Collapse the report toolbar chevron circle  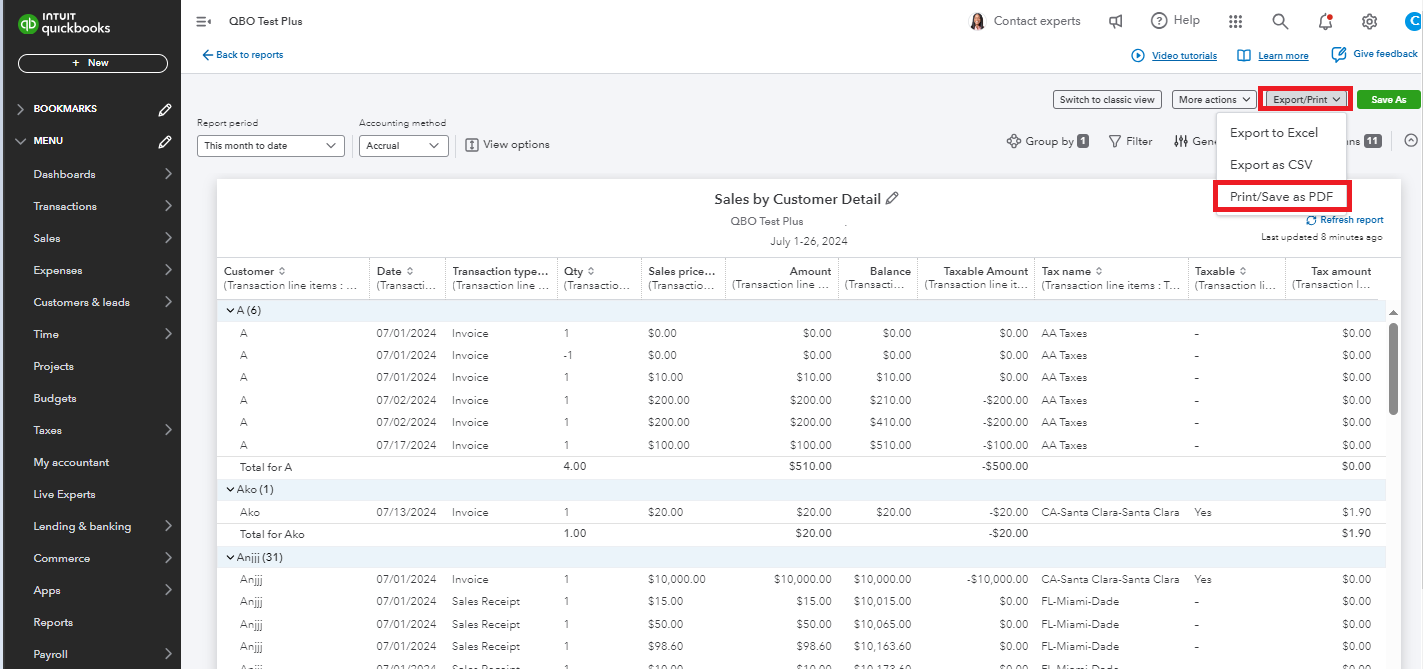tap(1411, 141)
